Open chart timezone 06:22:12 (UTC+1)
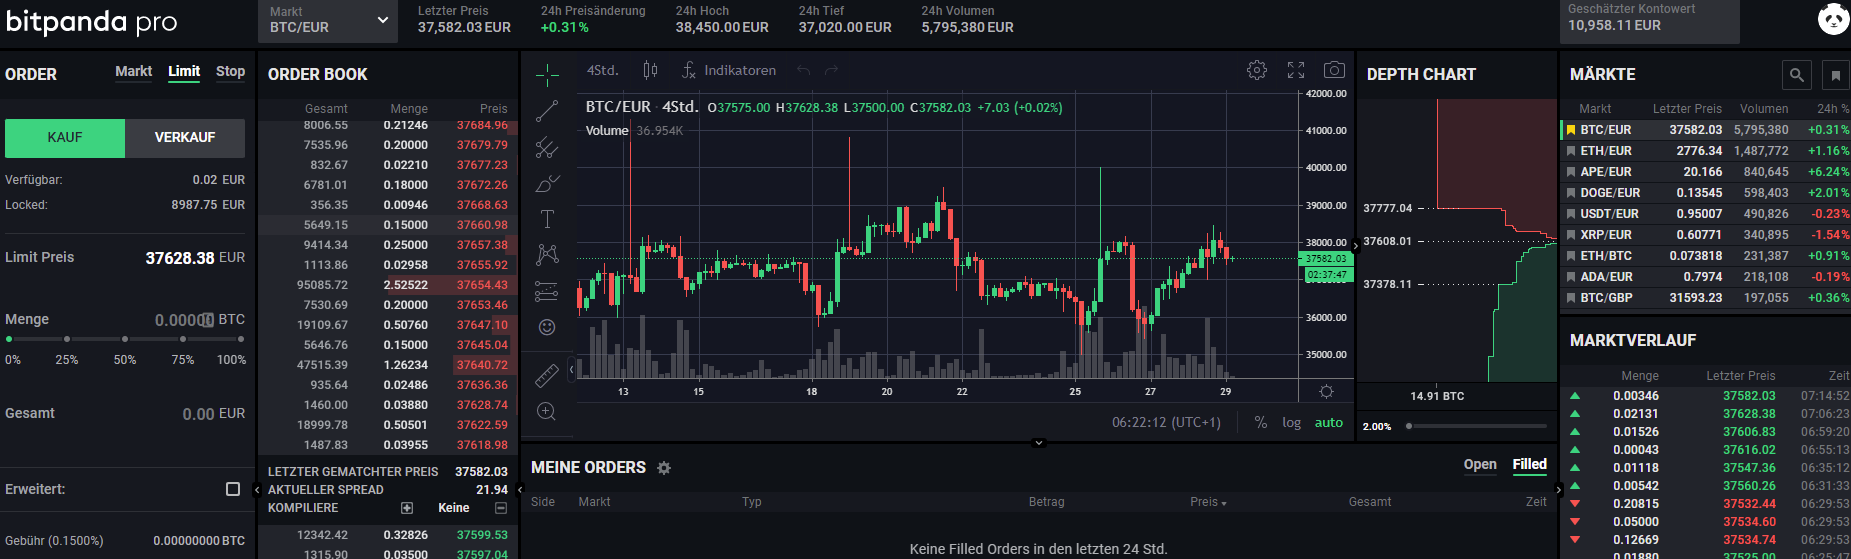This screenshot has width=1851, height=559. coord(1166,423)
